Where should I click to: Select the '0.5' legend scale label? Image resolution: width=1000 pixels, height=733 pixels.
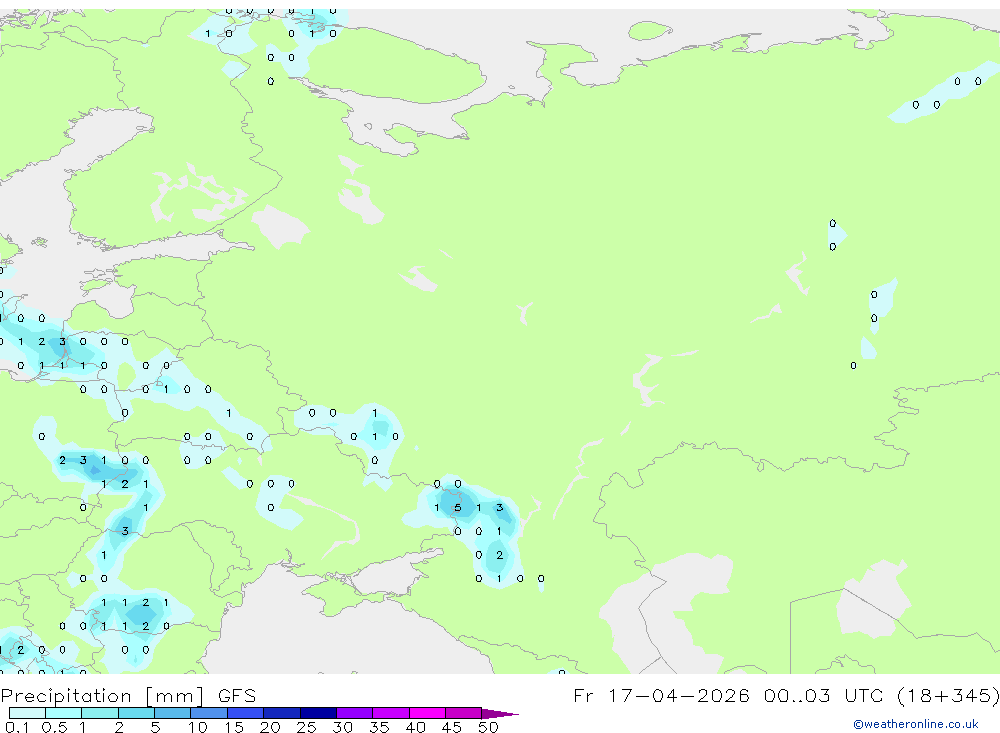click(x=54, y=727)
